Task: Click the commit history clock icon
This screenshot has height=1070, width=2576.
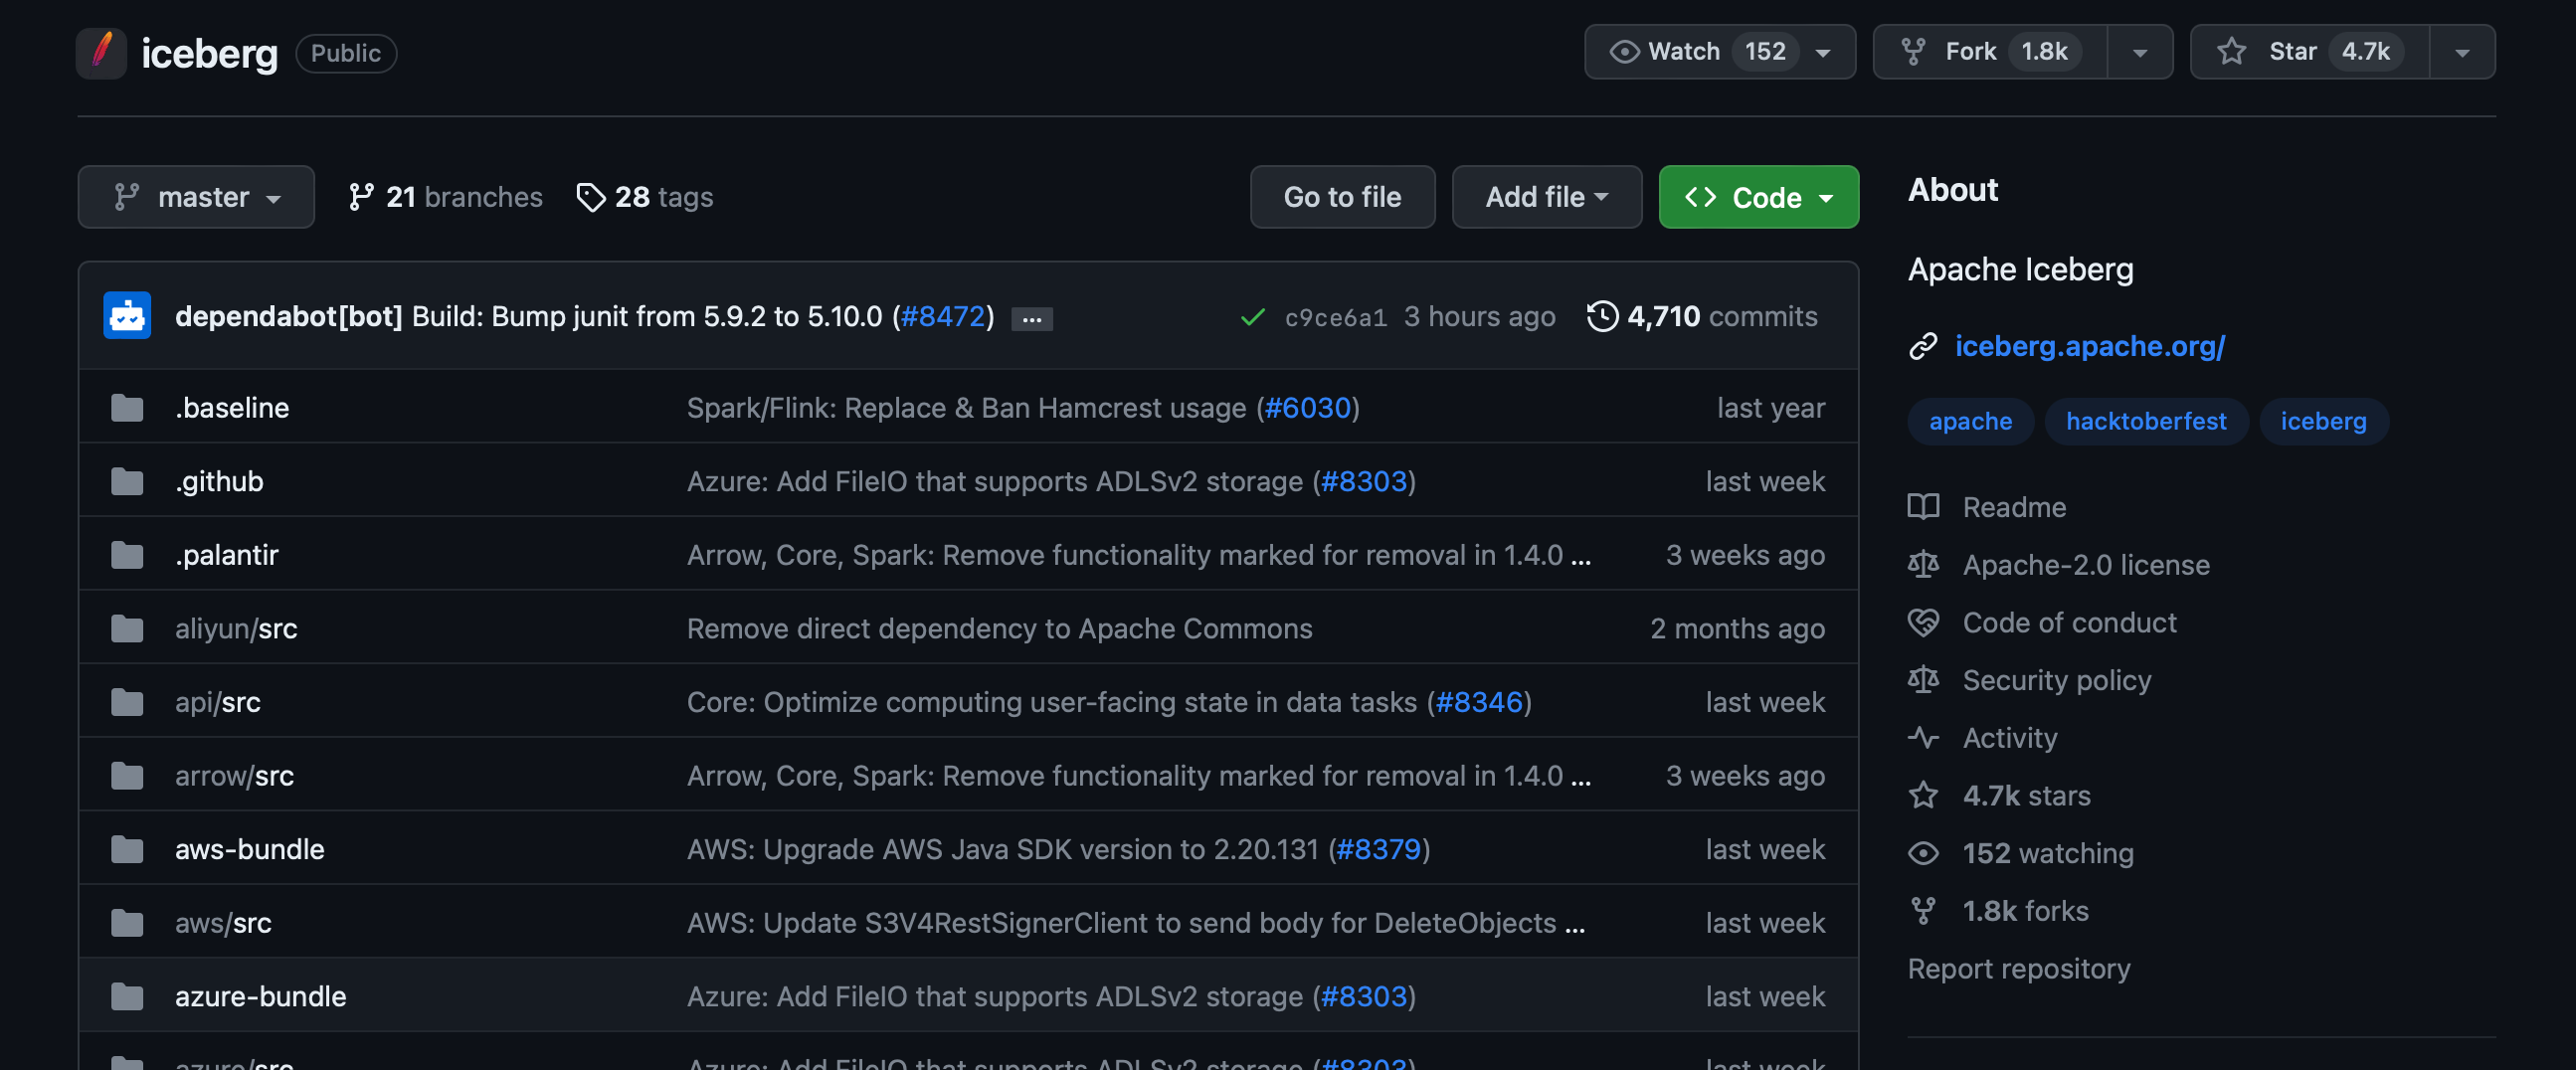Action: point(1602,316)
